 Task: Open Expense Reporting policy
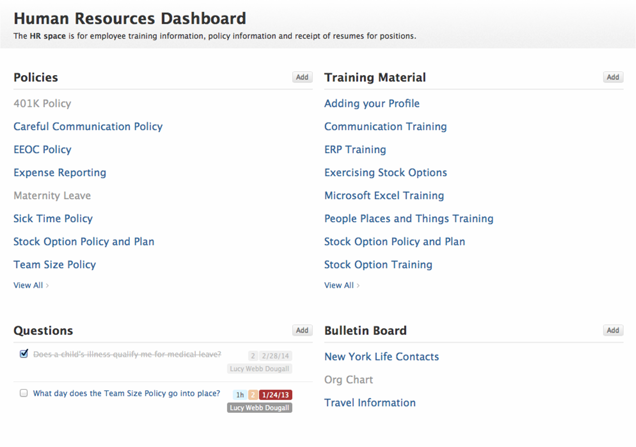click(60, 173)
